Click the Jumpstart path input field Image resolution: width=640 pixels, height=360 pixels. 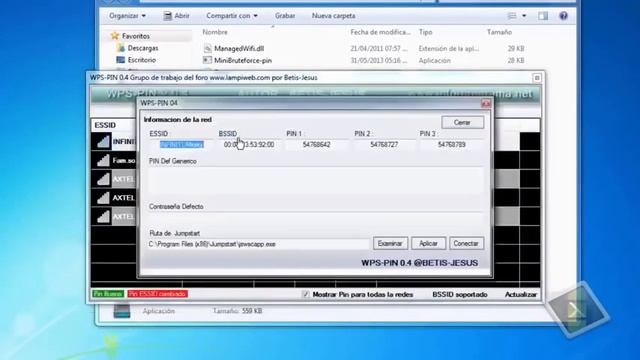coord(259,244)
